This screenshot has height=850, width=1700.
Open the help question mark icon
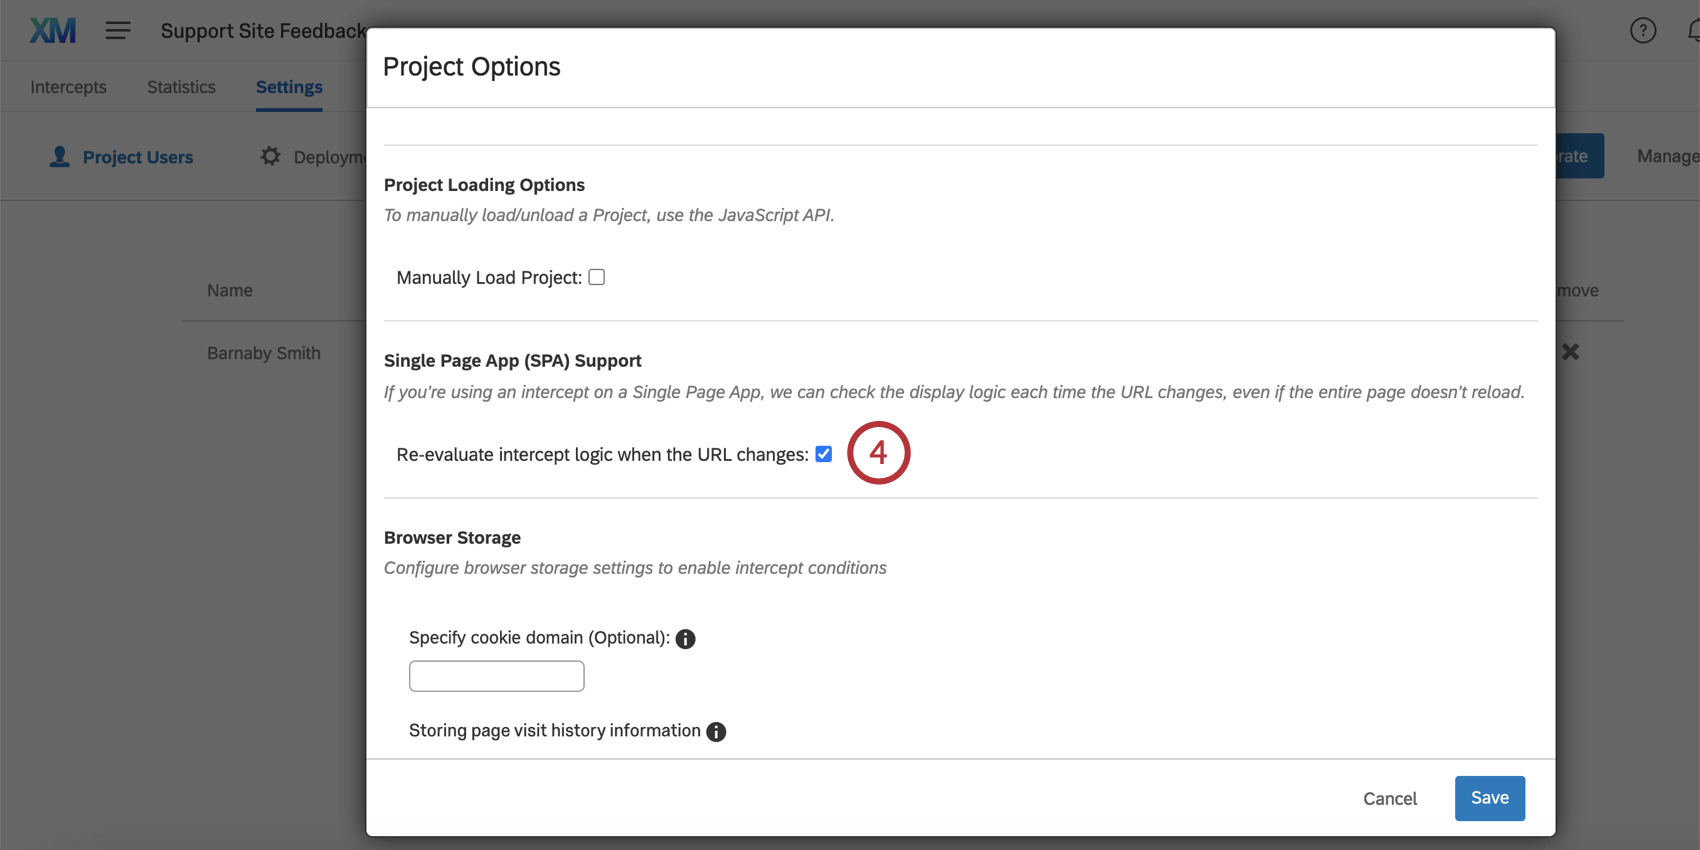pos(1643,31)
